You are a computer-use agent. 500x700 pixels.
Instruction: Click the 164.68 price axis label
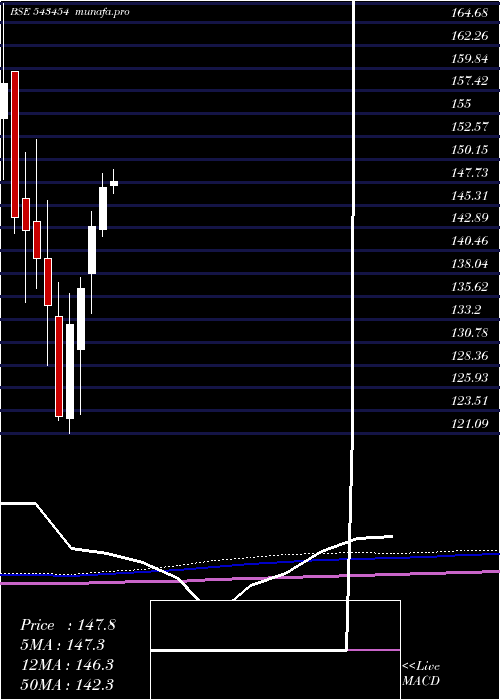(469, 13)
